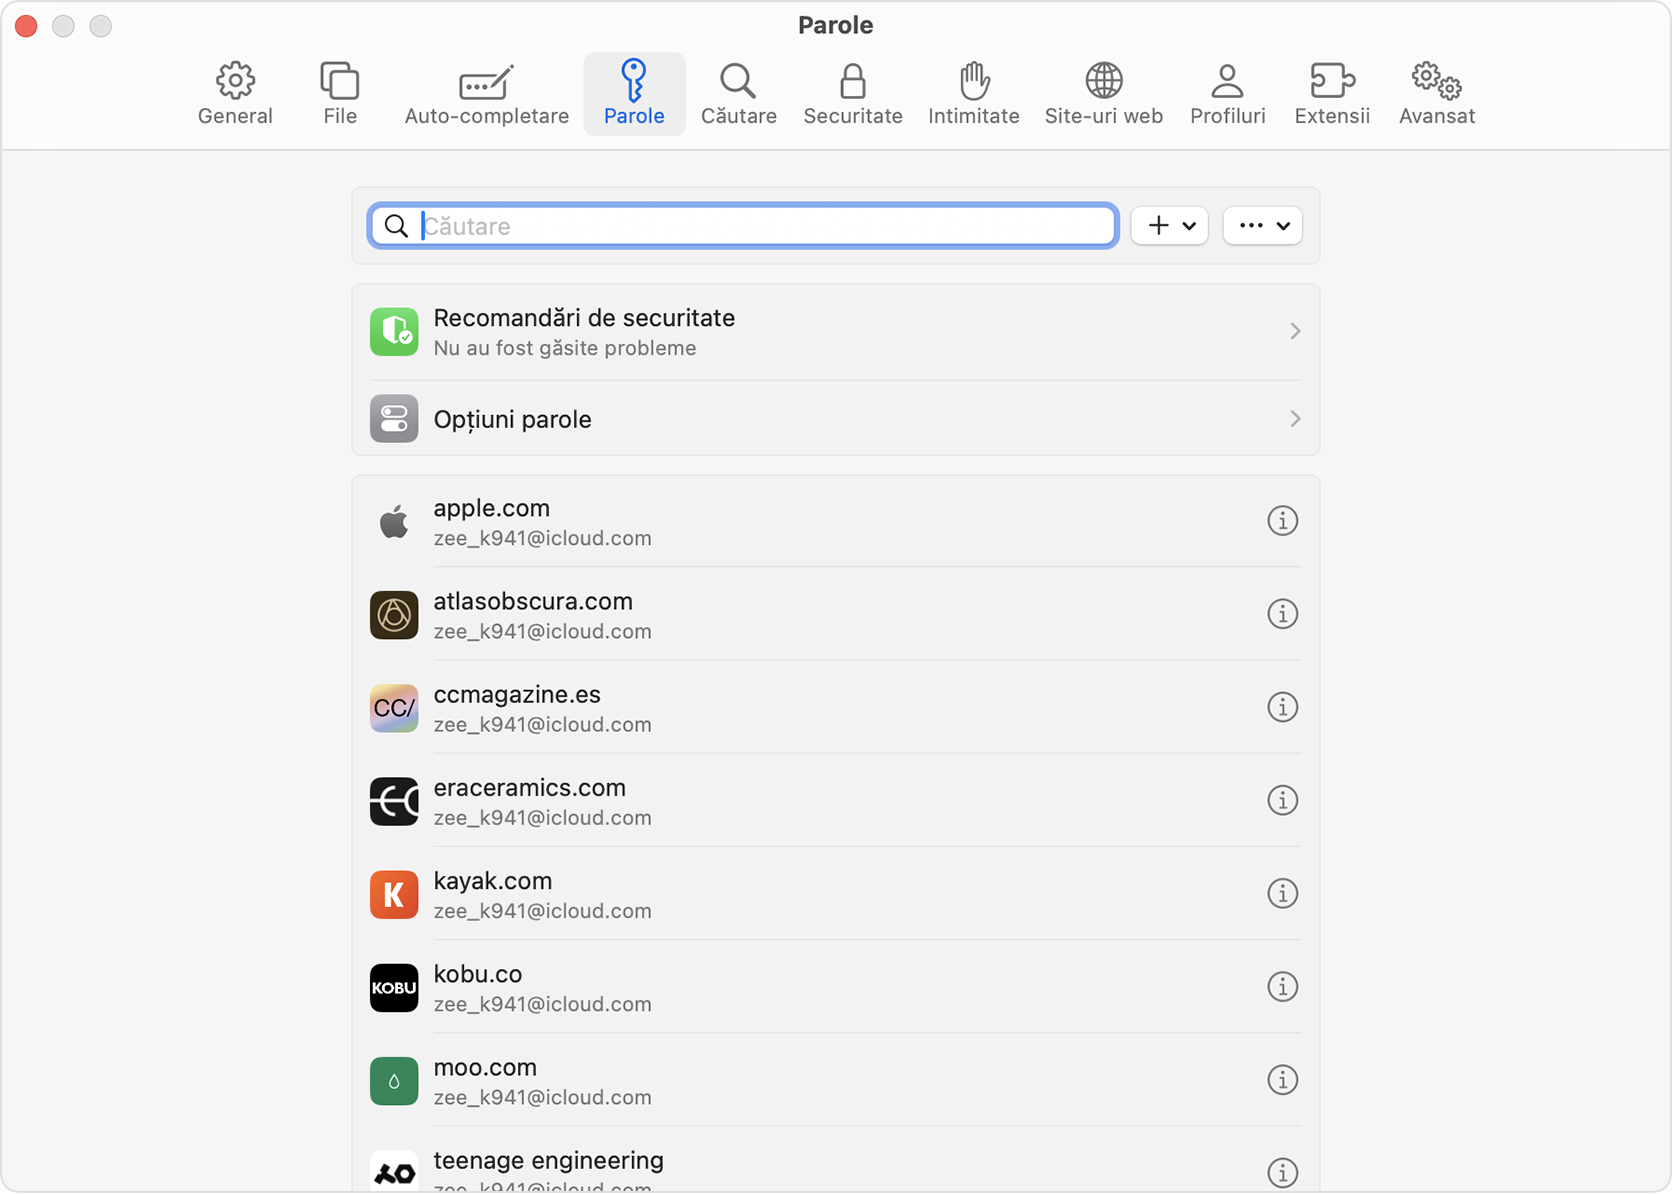Open the Site-uri web tab
The image size is (1672, 1194).
tap(1104, 94)
